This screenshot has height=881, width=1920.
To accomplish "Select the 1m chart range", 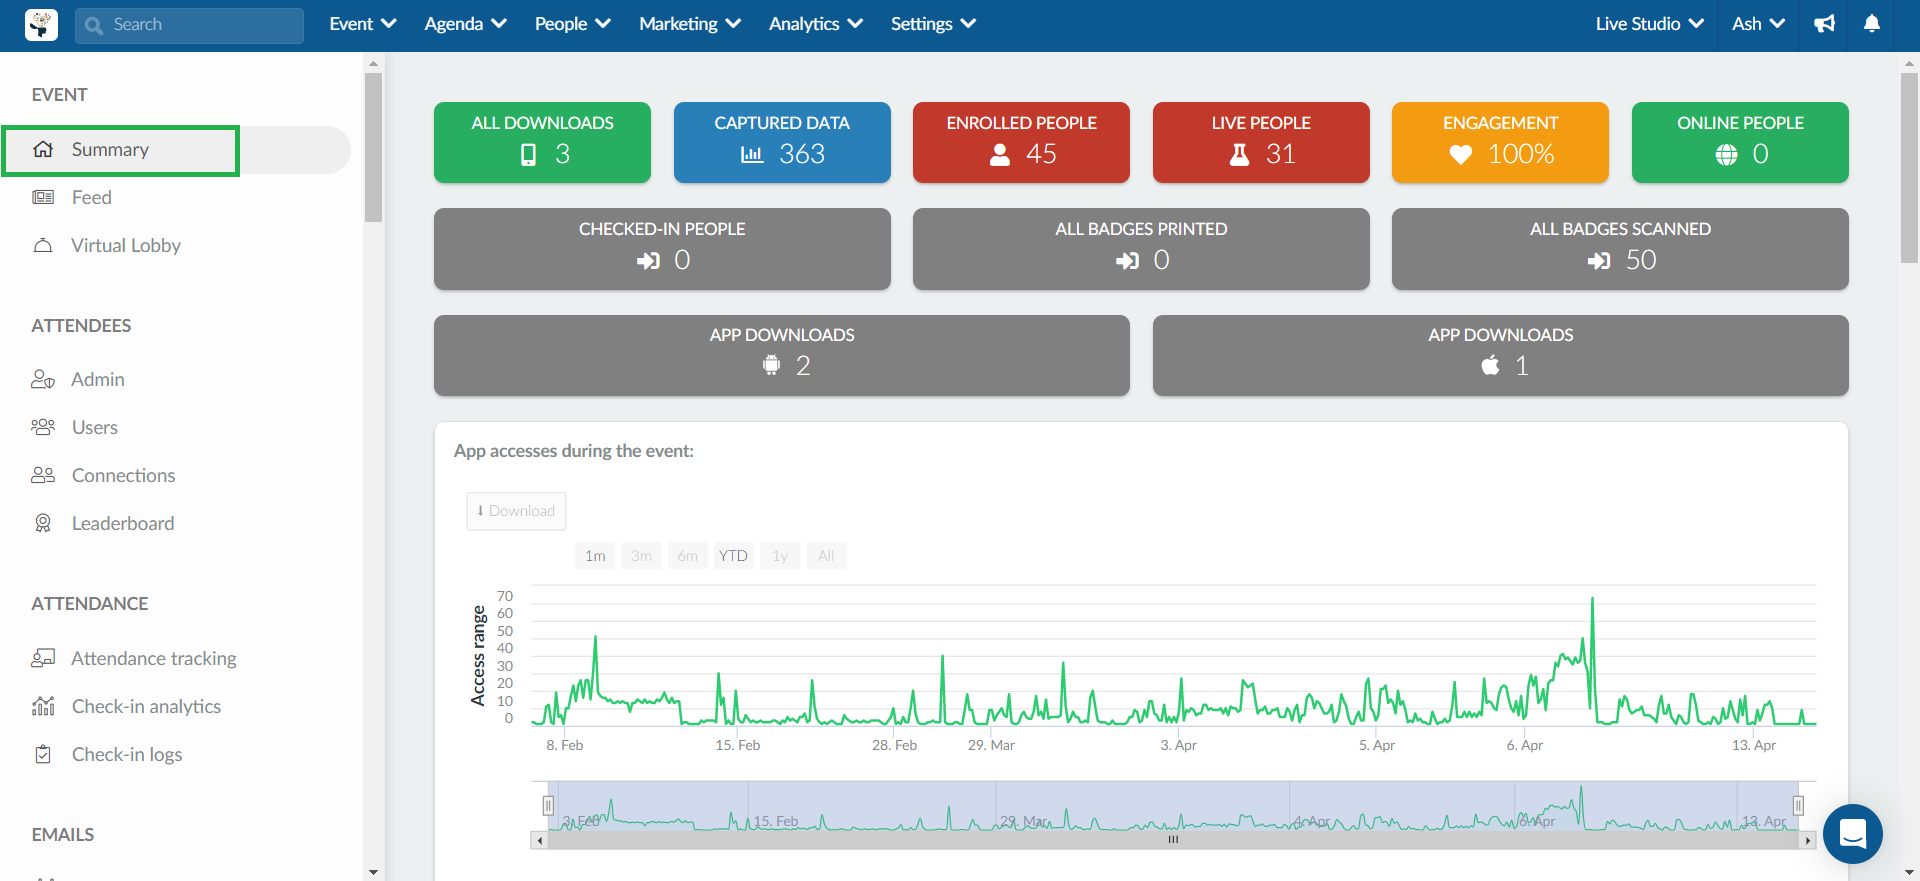I will click(595, 556).
